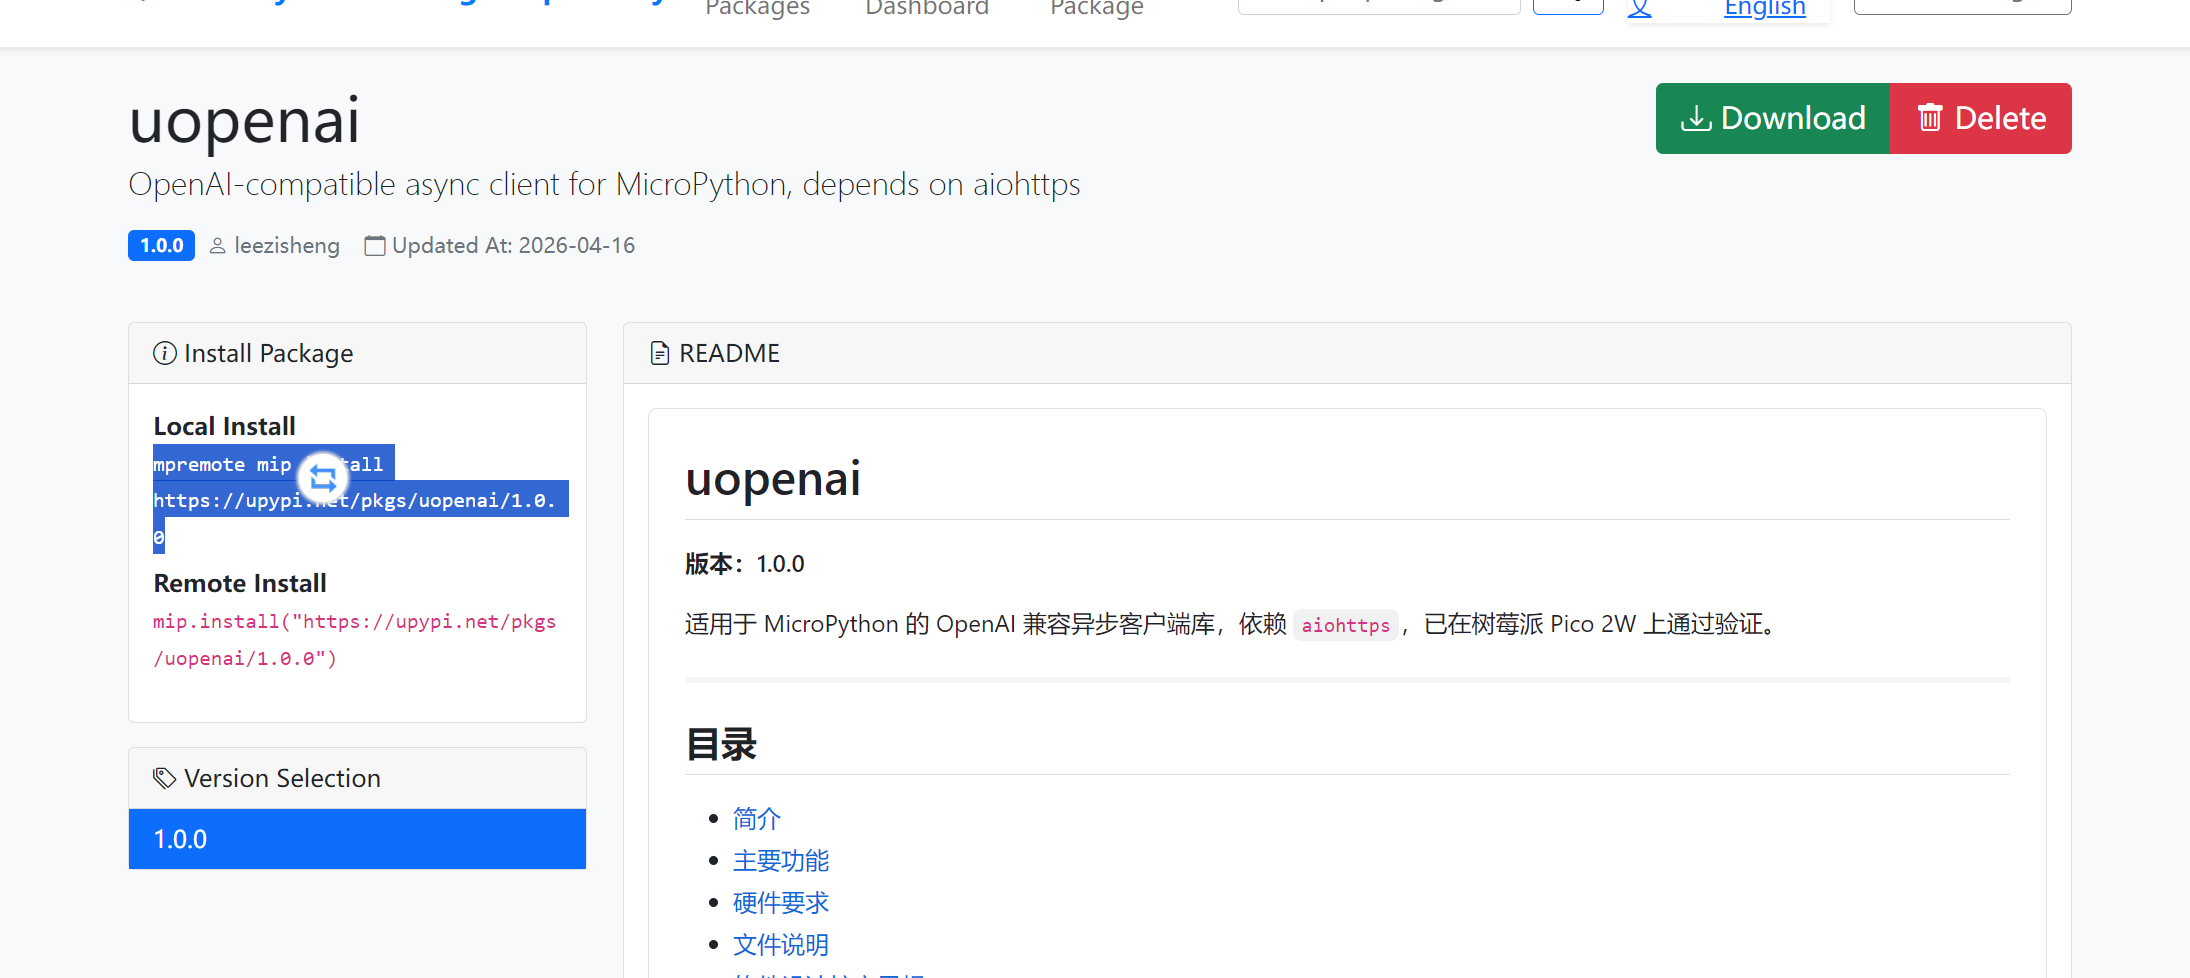Click the Remote Install heading
Viewport: 2190px width, 978px height.
240,584
